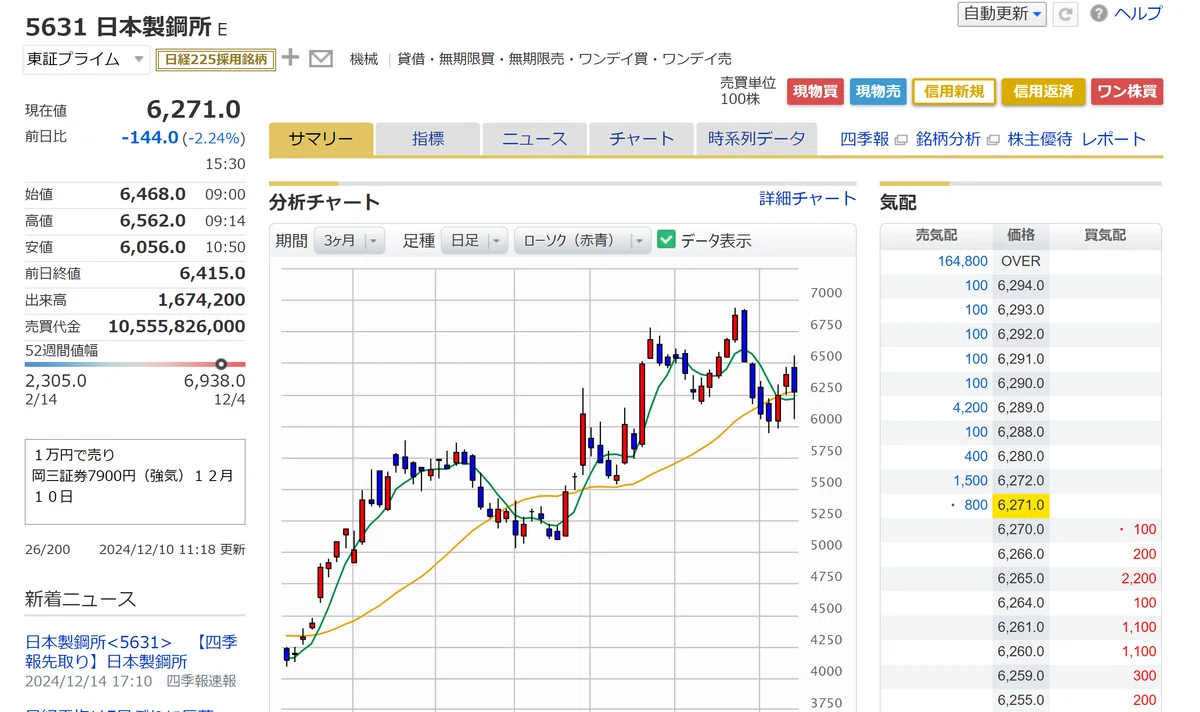
Task: Switch to the チャート tab
Action: tap(642, 139)
